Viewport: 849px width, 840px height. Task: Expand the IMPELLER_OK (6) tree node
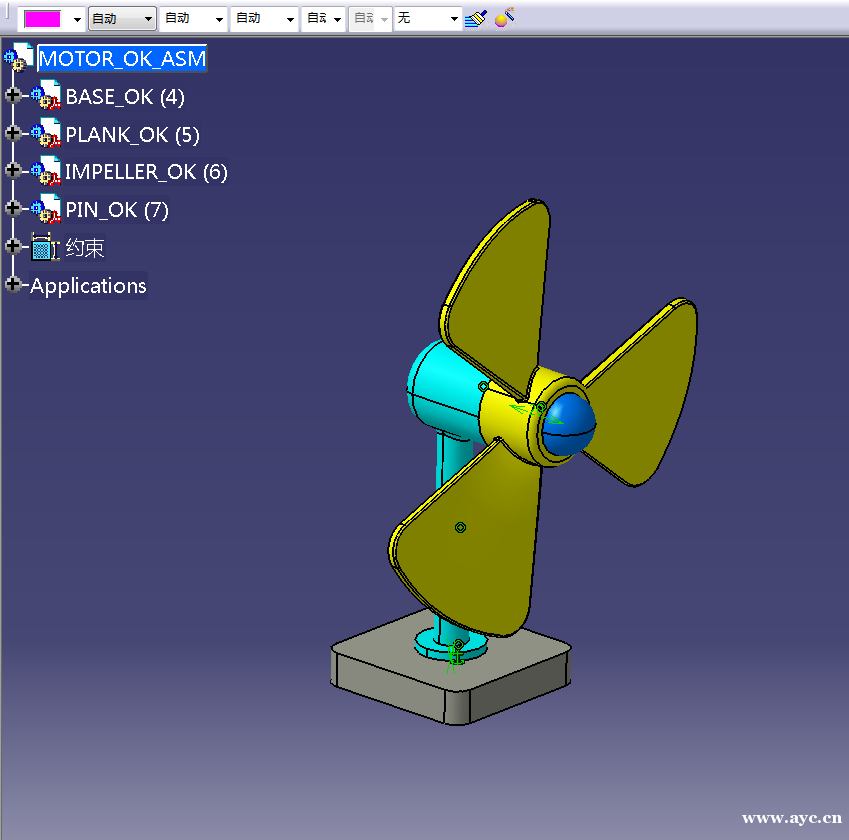tap(13, 171)
